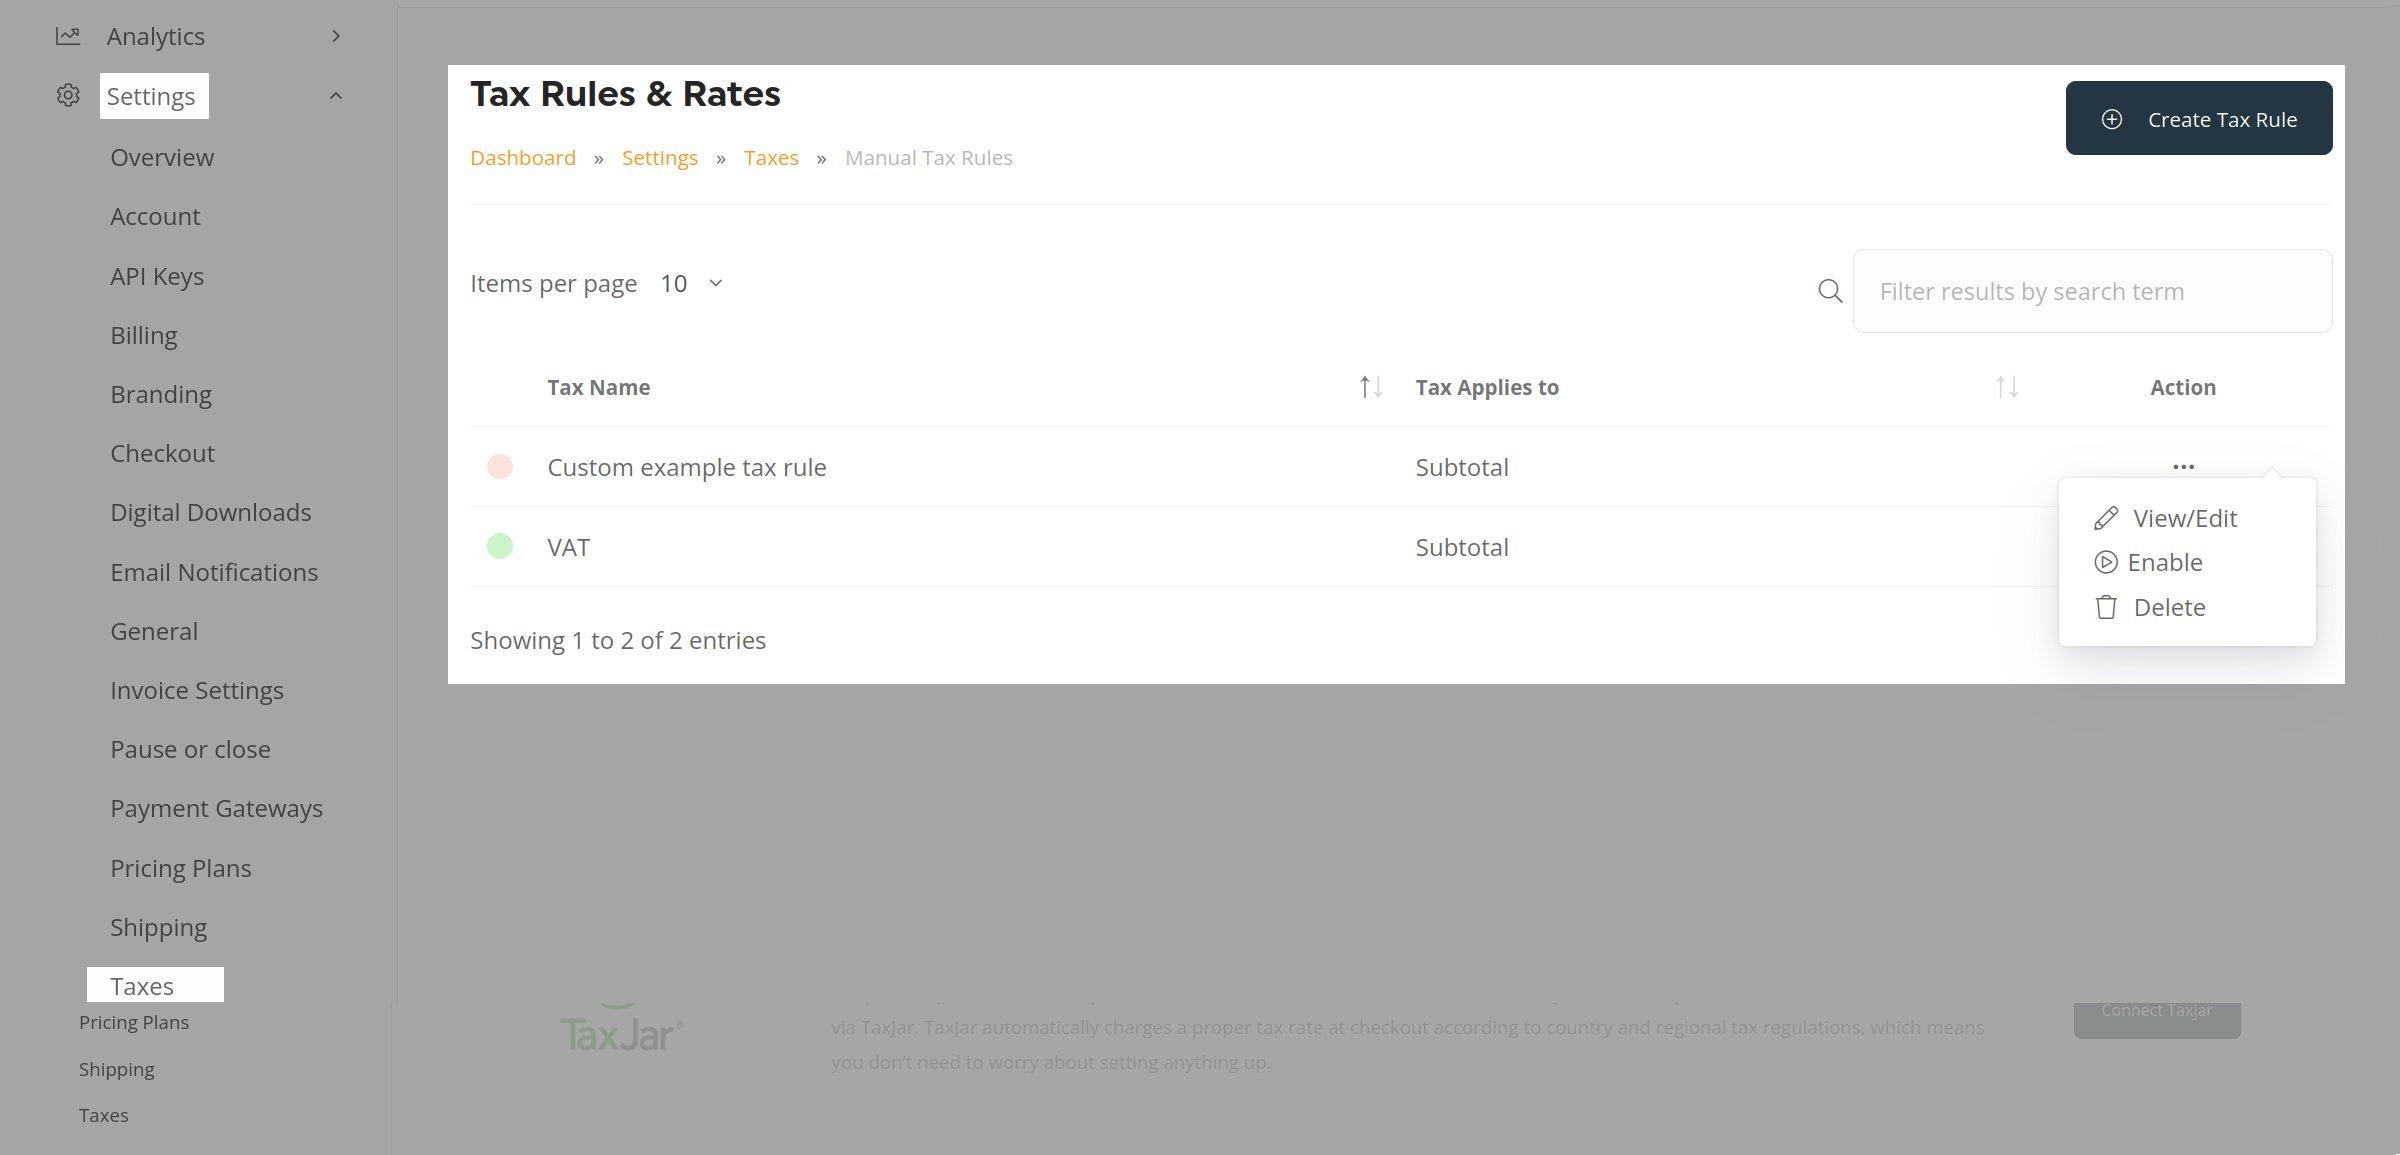
Task: Click green status dot of VAT rule
Action: [x=499, y=546]
